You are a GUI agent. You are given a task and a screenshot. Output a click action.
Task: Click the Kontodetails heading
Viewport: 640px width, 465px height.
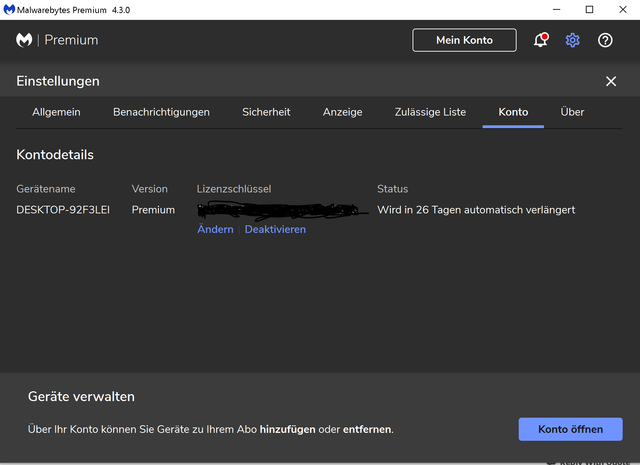(55, 155)
